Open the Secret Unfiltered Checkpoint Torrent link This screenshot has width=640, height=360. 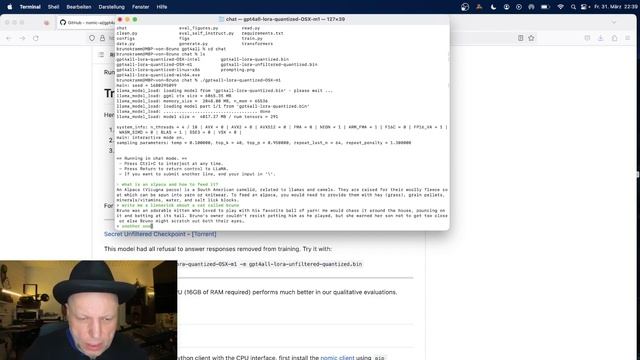160,234
